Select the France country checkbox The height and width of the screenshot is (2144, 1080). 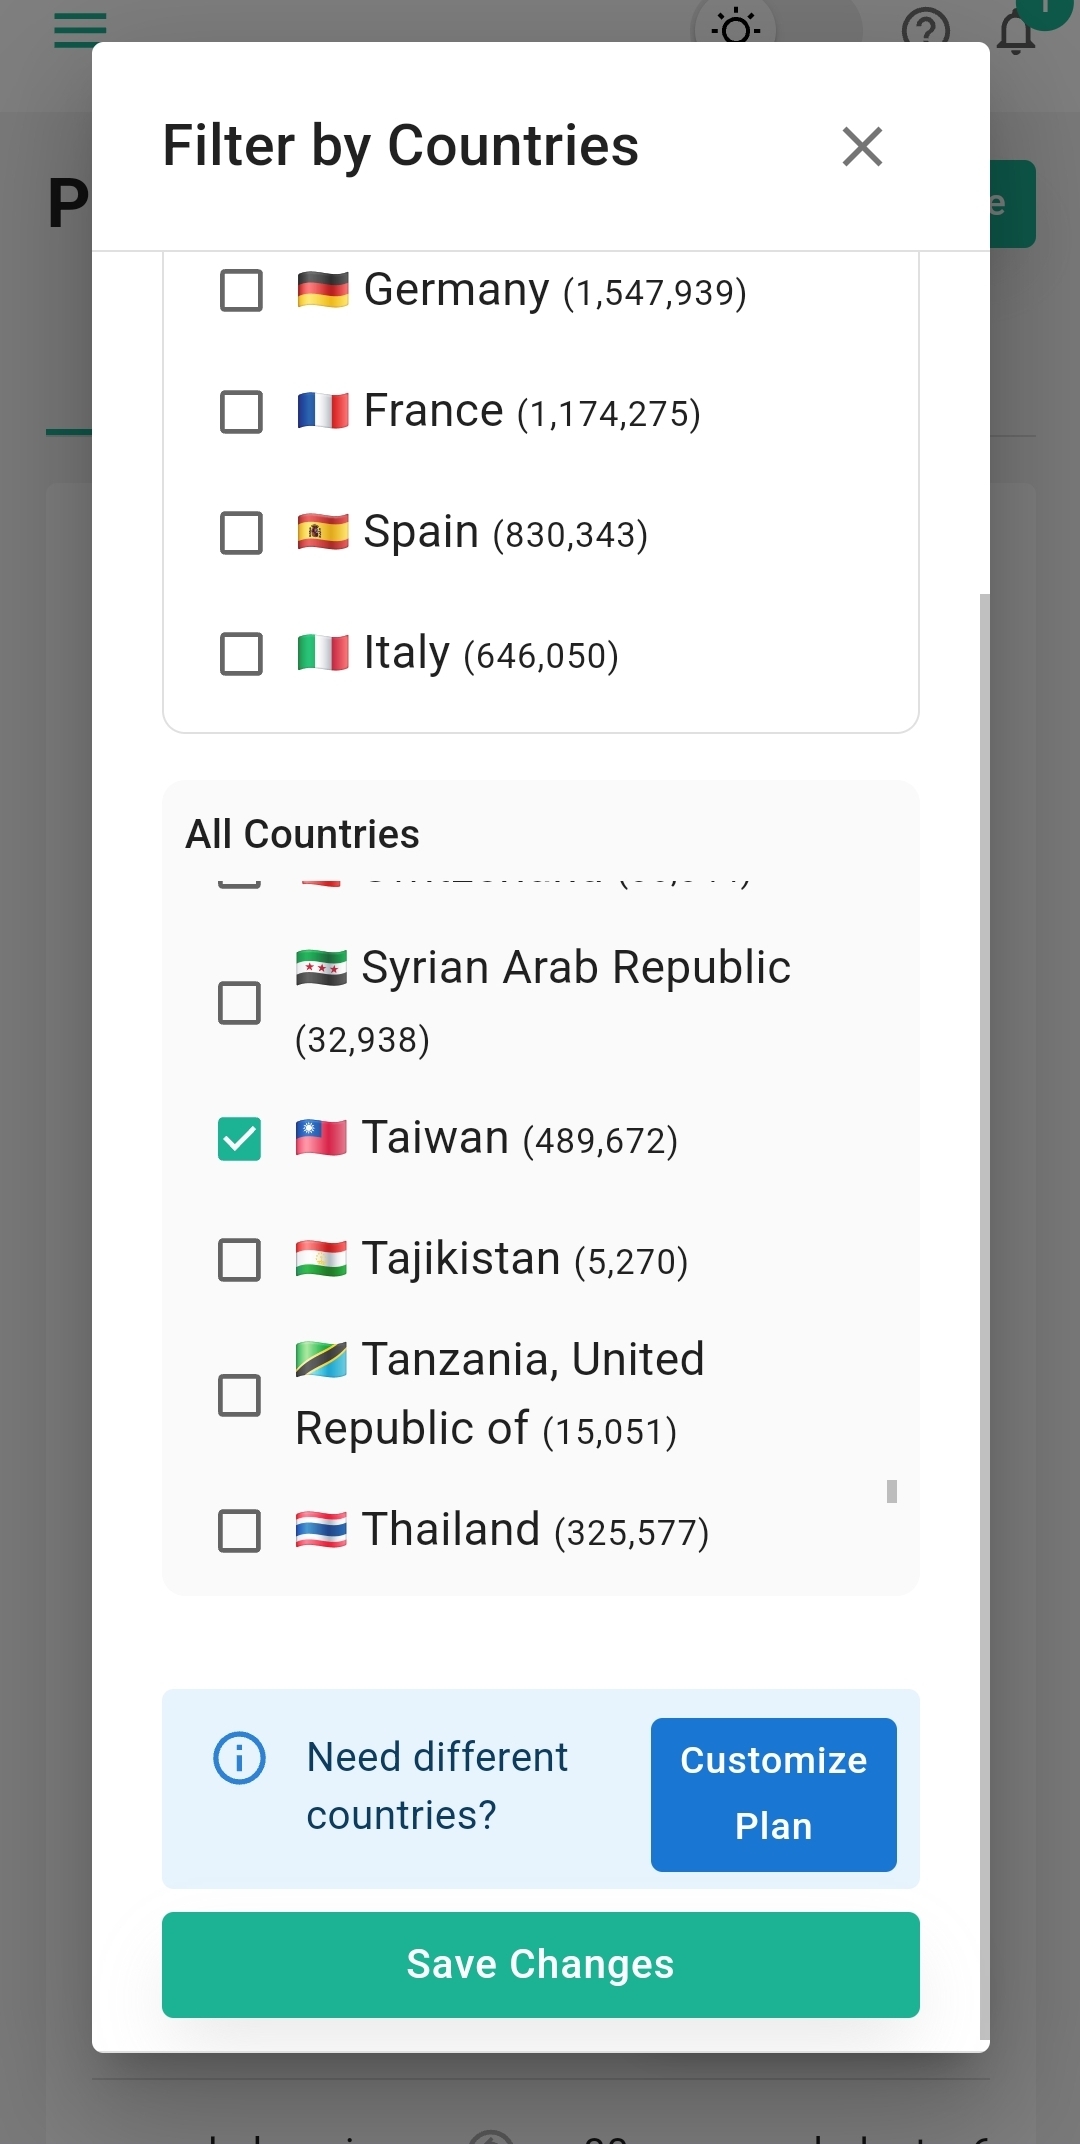(x=241, y=412)
